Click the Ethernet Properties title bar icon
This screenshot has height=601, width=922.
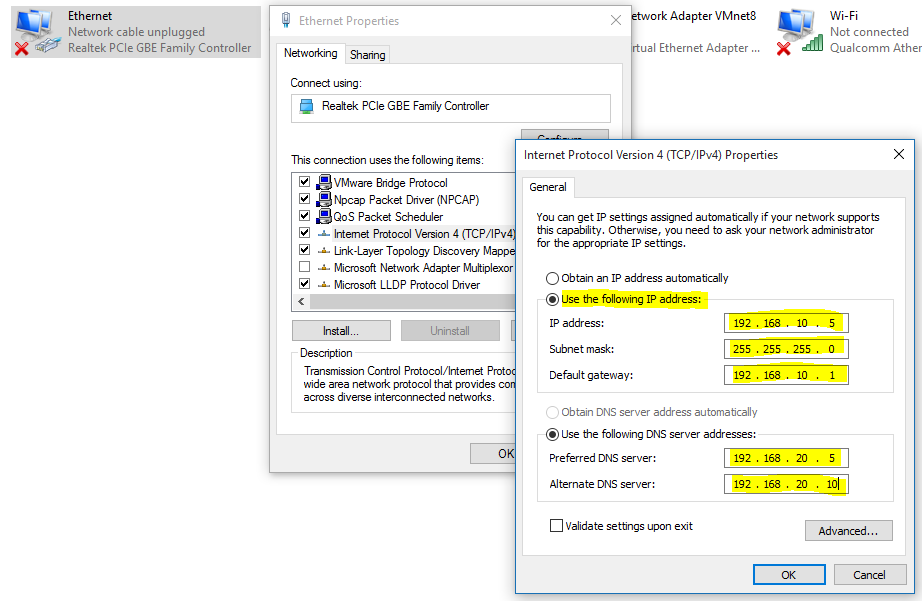(286, 21)
